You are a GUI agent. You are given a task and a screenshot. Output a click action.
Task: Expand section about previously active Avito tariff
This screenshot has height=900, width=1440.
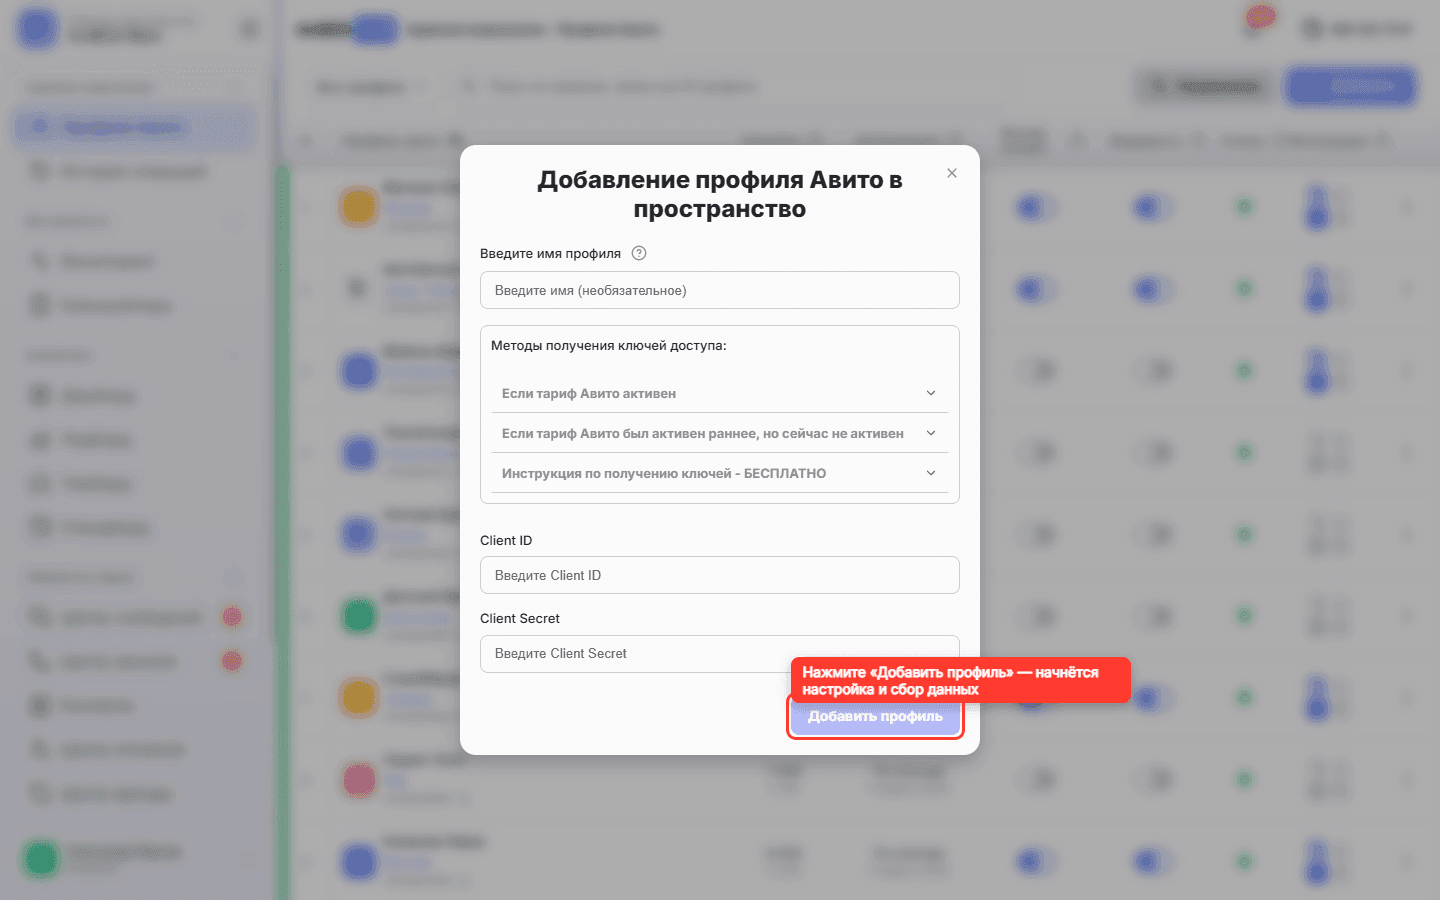click(720, 433)
